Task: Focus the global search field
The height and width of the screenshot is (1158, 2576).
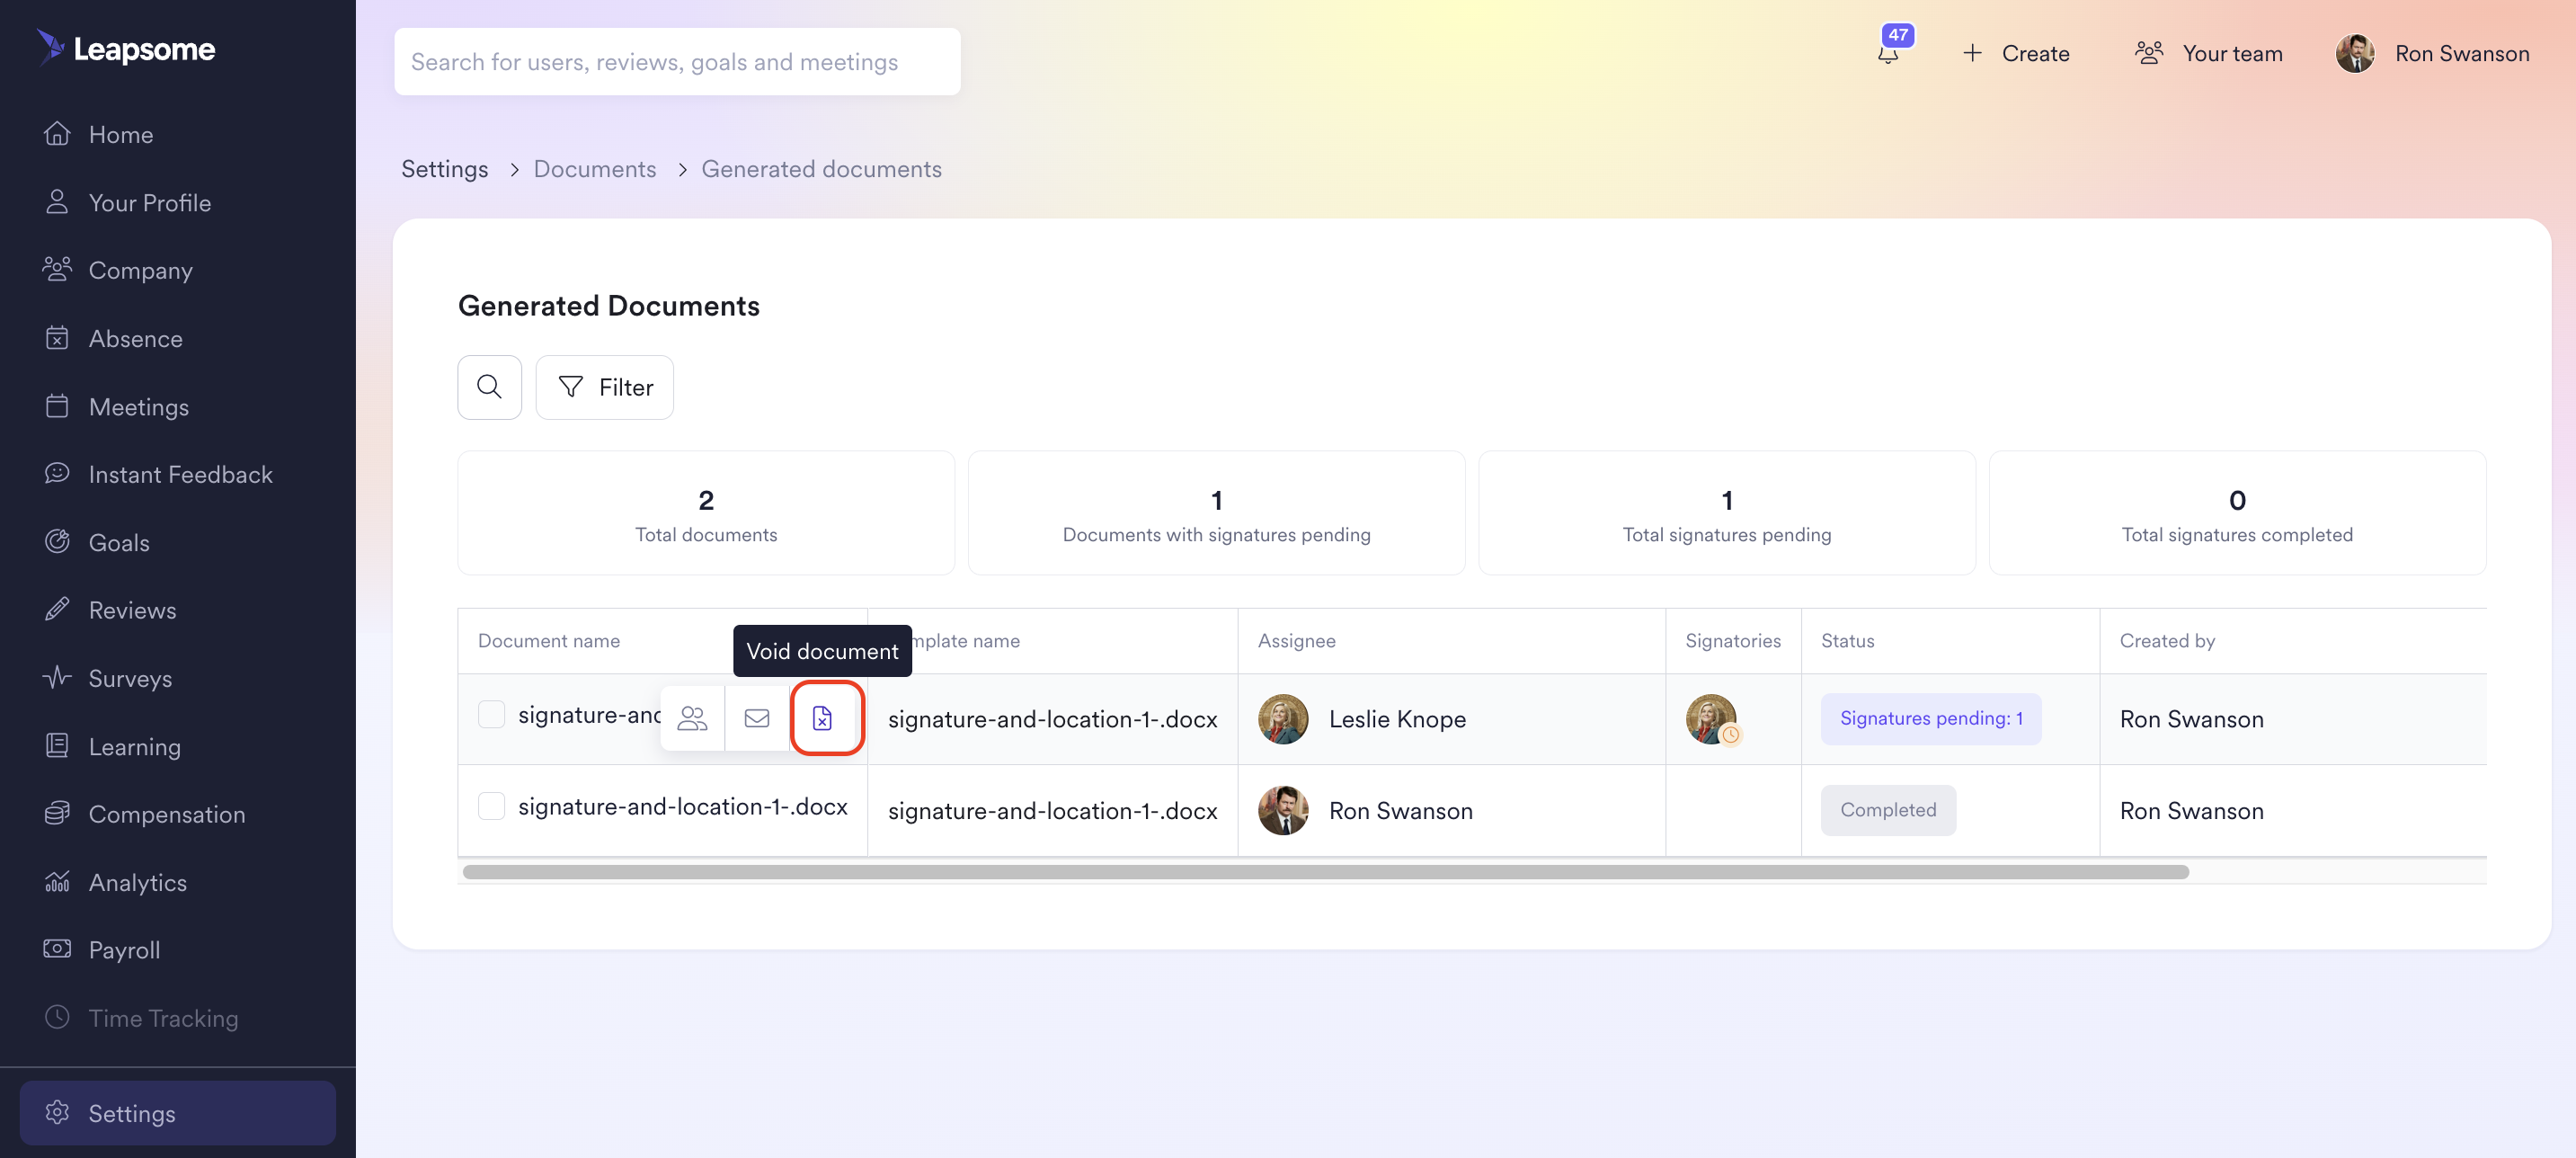Action: [x=677, y=62]
